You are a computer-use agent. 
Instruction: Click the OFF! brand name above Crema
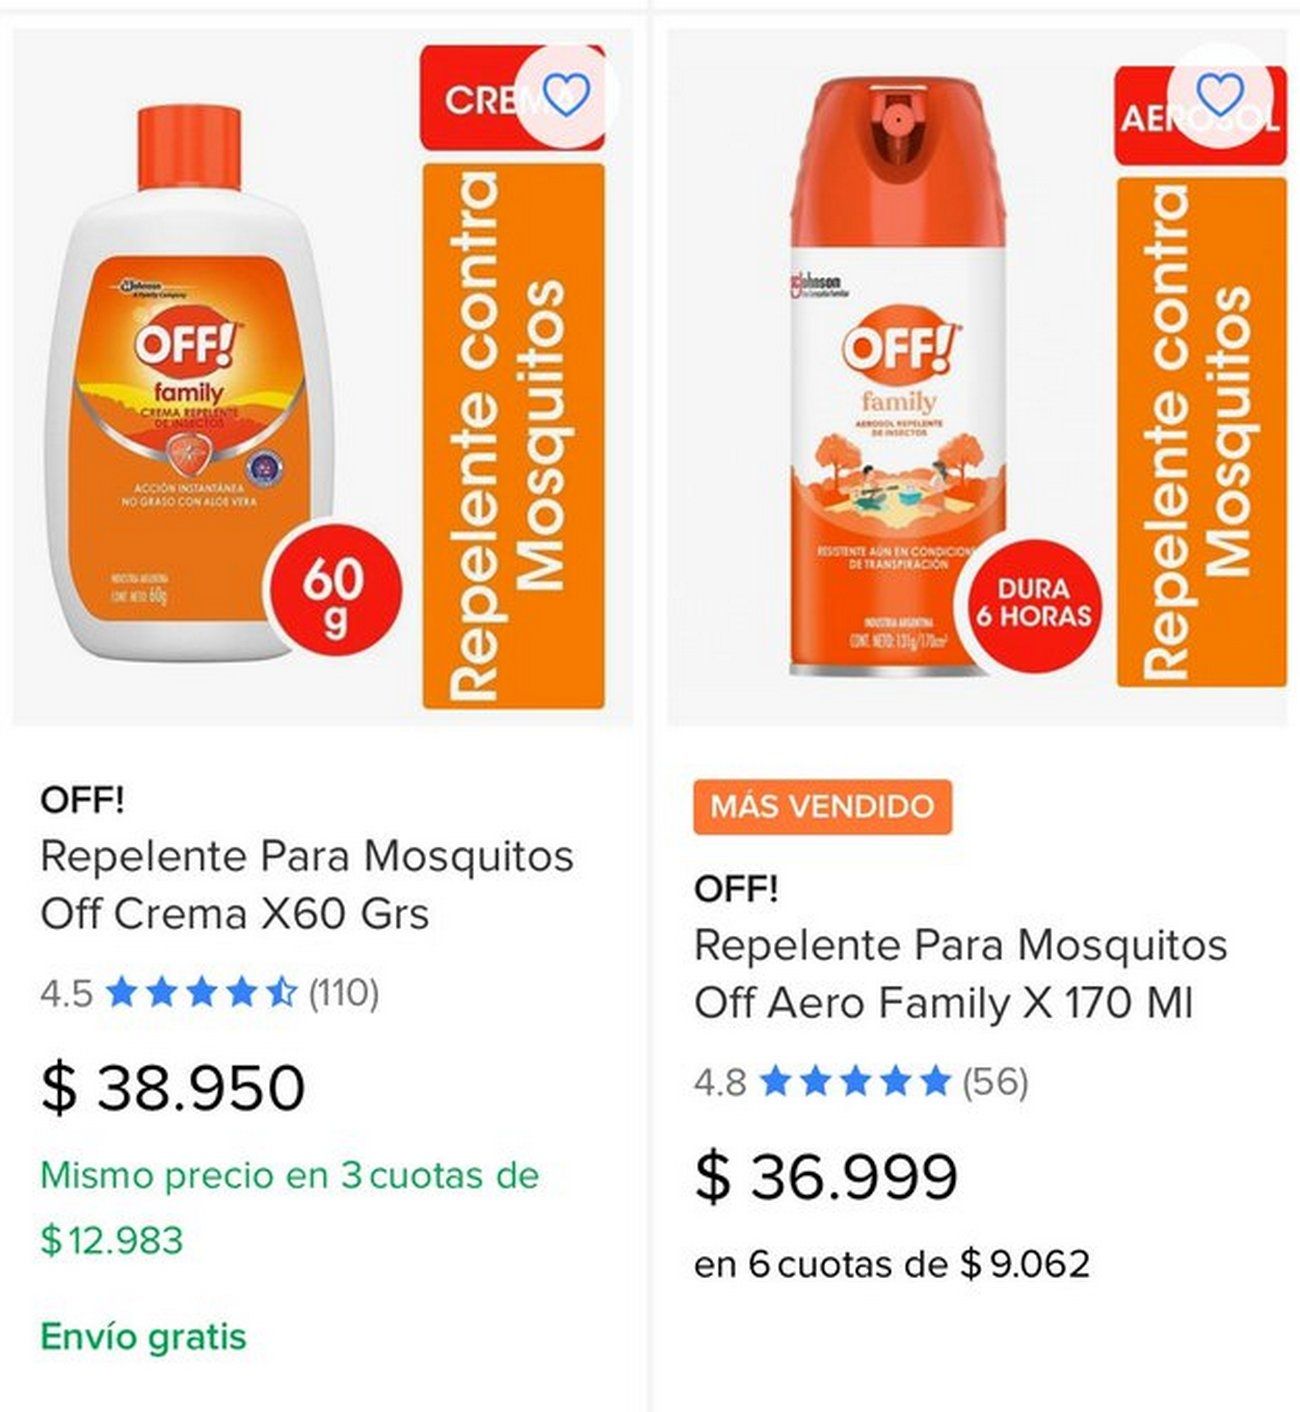tap(82, 801)
